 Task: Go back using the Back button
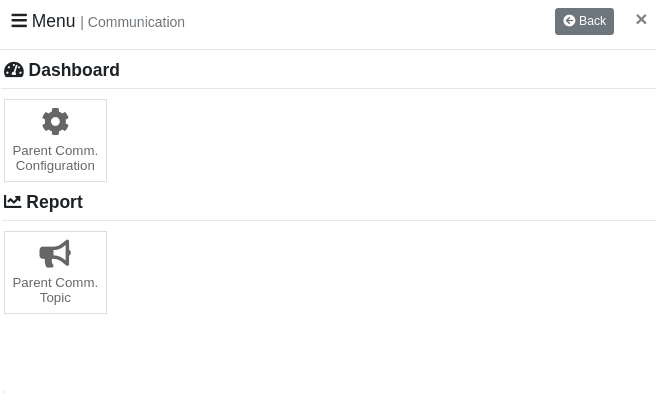584,21
